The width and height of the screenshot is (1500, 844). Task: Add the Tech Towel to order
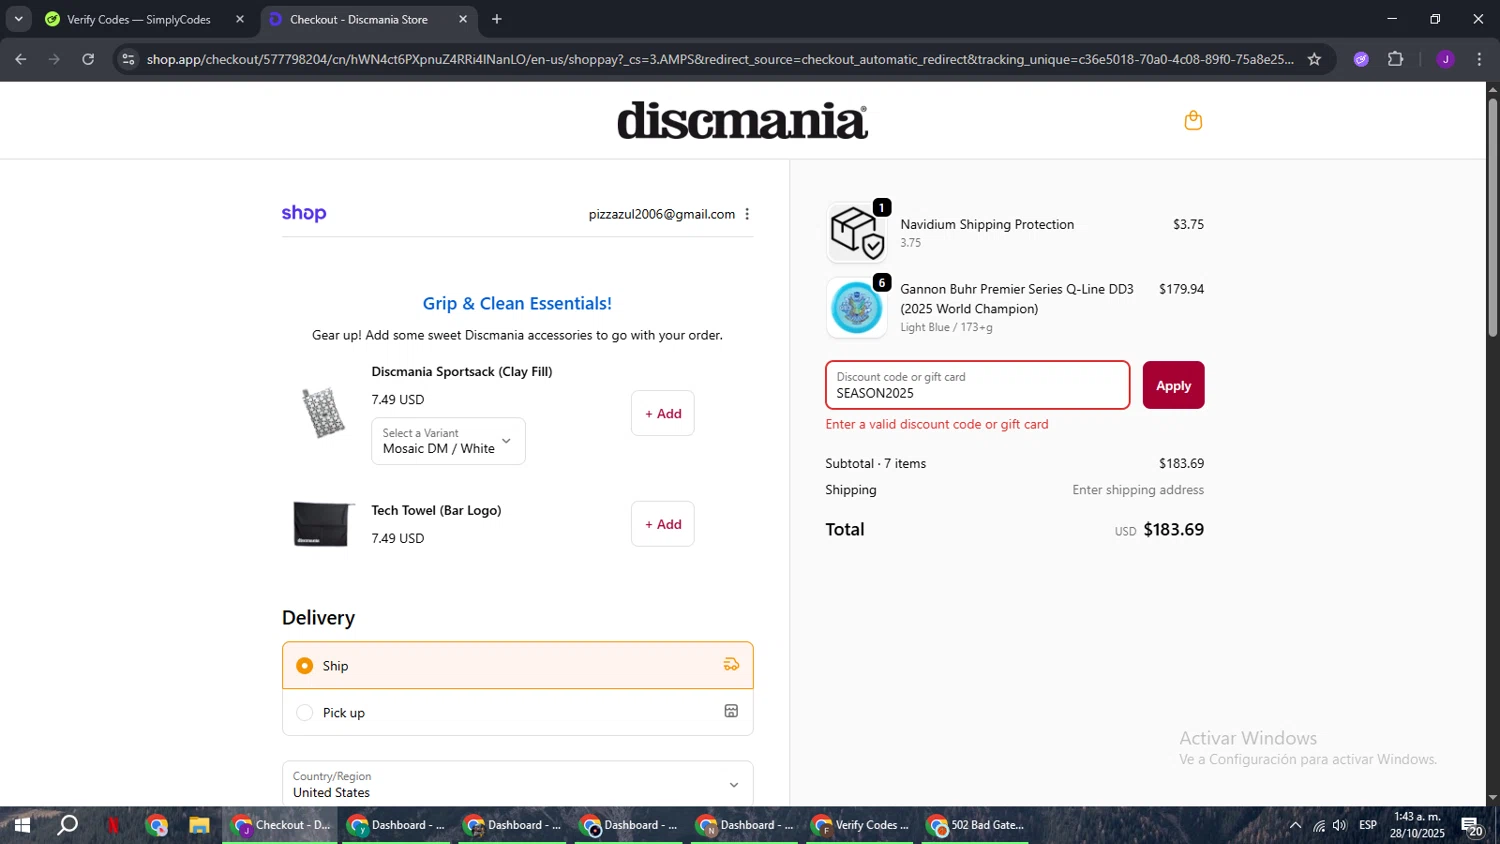click(x=662, y=524)
